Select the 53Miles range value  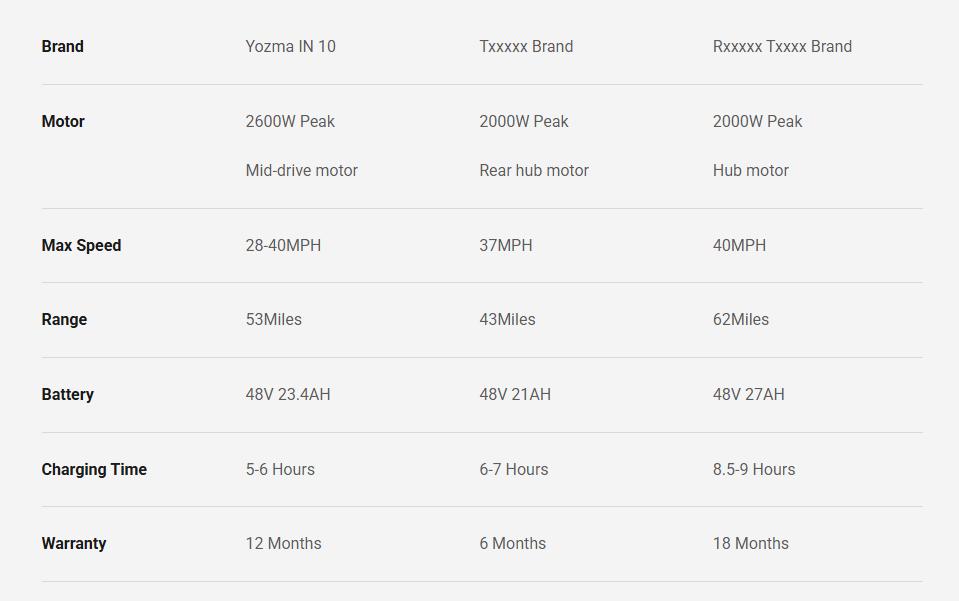(273, 319)
